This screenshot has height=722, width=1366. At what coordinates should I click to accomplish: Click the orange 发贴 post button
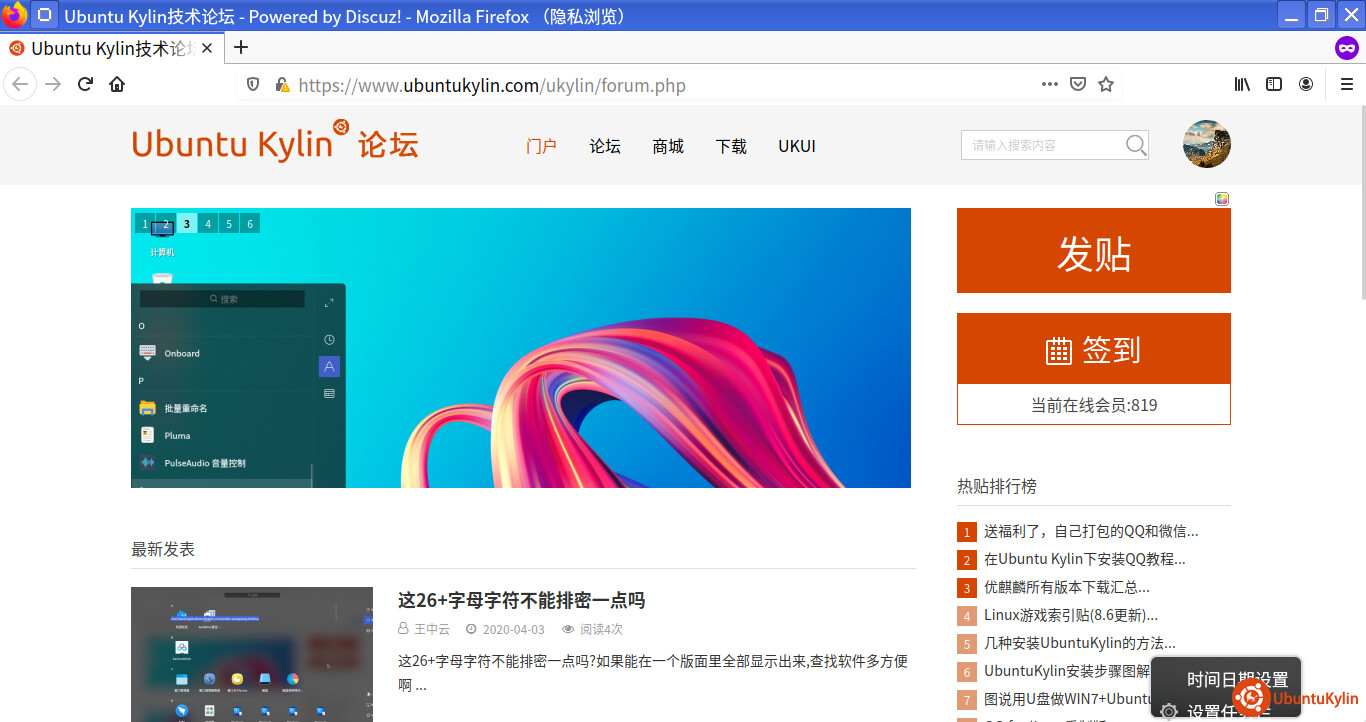coord(1093,251)
